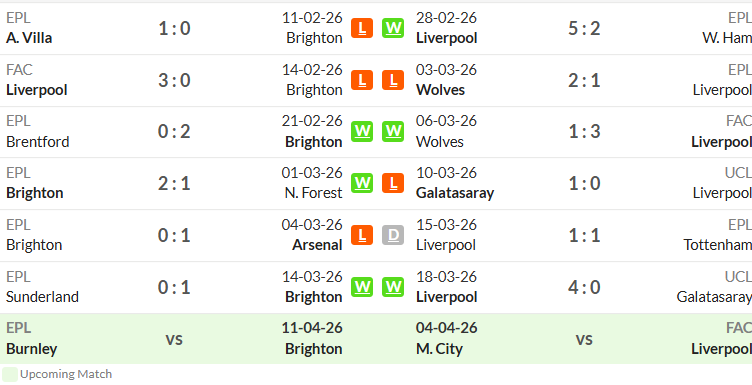Select the Galatasaray team name on 10-03-26
The width and height of the screenshot is (752, 385).
455,193
